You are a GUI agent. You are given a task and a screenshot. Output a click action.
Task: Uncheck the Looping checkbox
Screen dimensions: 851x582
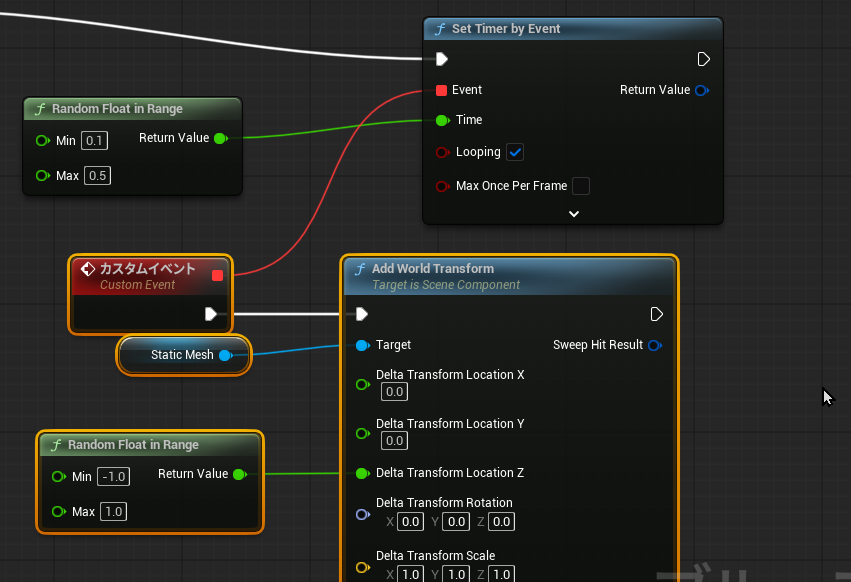point(516,152)
